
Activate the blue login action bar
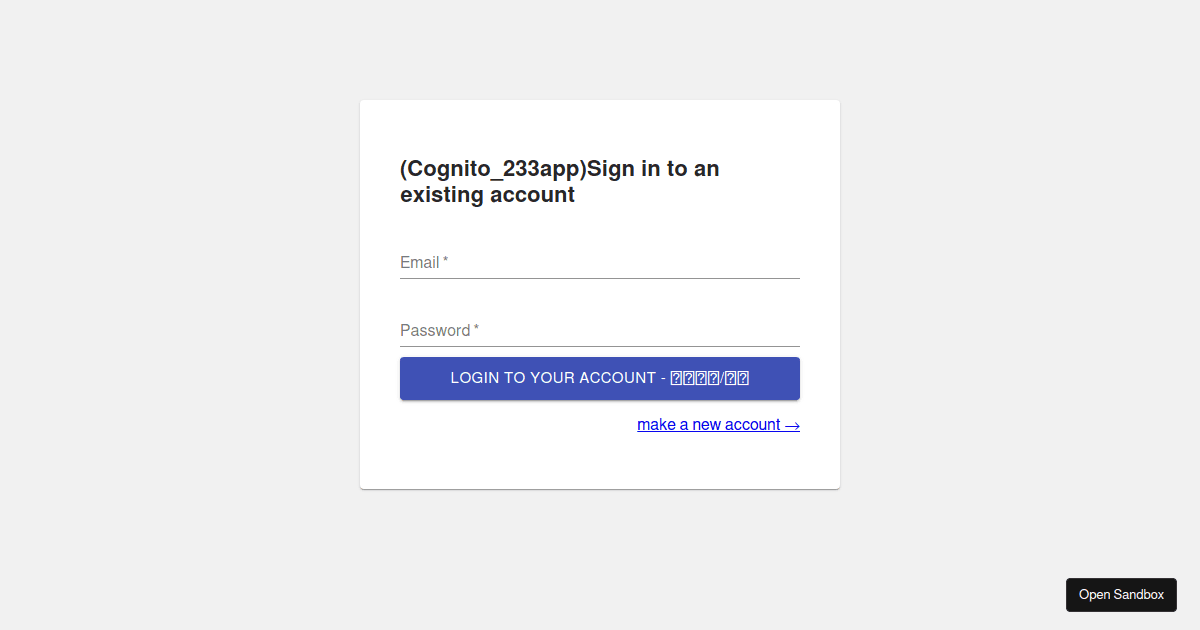coord(600,378)
